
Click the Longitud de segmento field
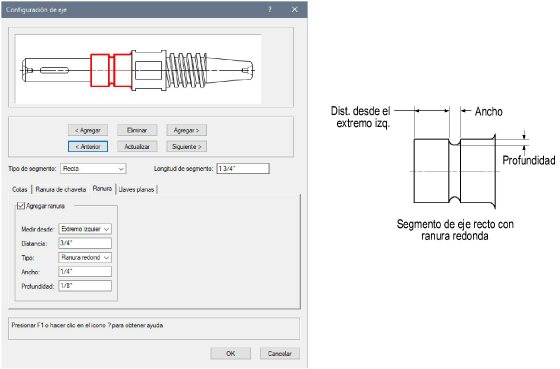243,169
